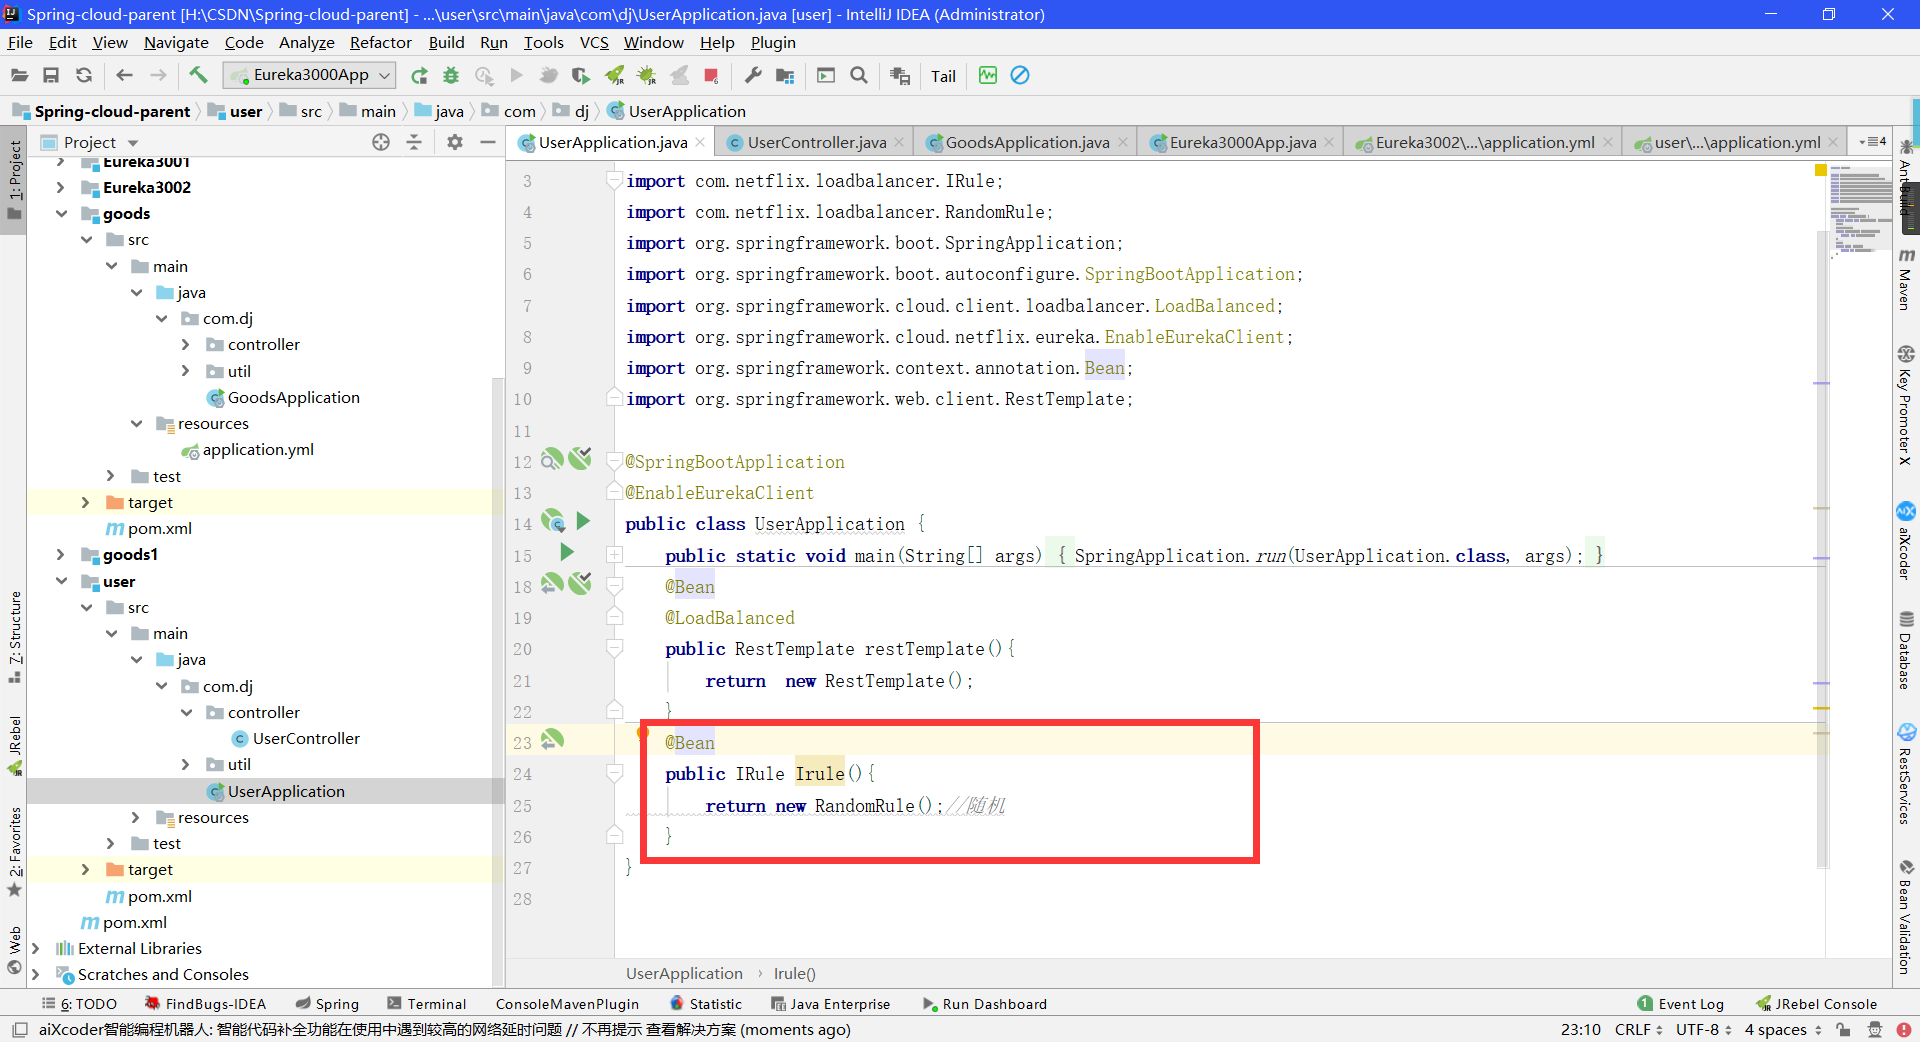This screenshot has width=1920, height=1042.
Task: Open the Run Dashboard tool window
Action: (x=985, y=1004)
